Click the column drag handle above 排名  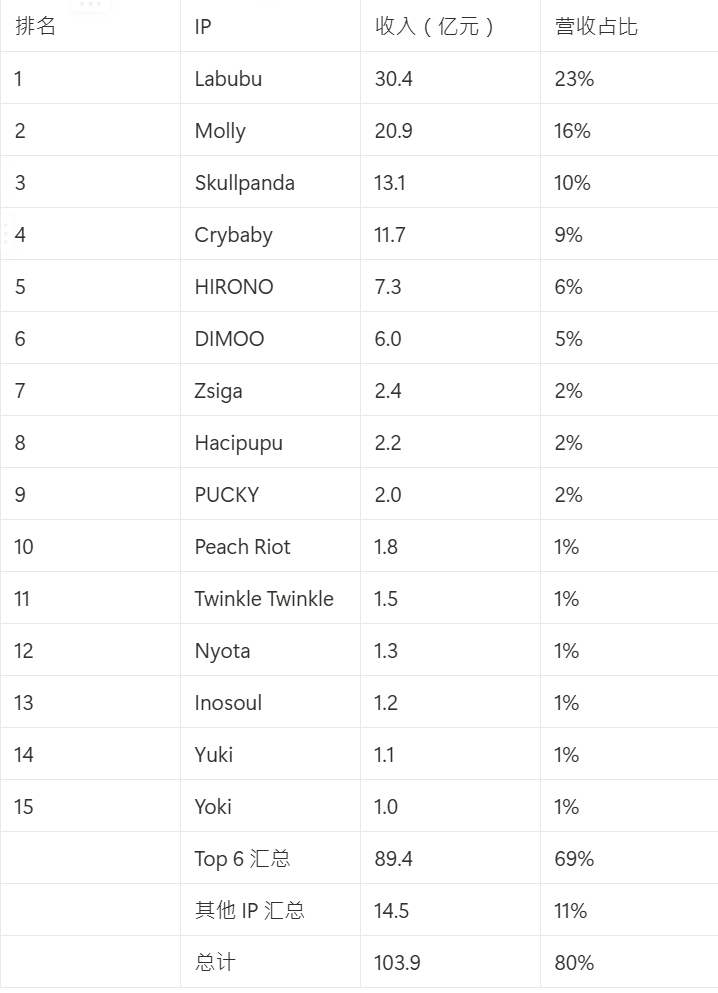point(91,5)
